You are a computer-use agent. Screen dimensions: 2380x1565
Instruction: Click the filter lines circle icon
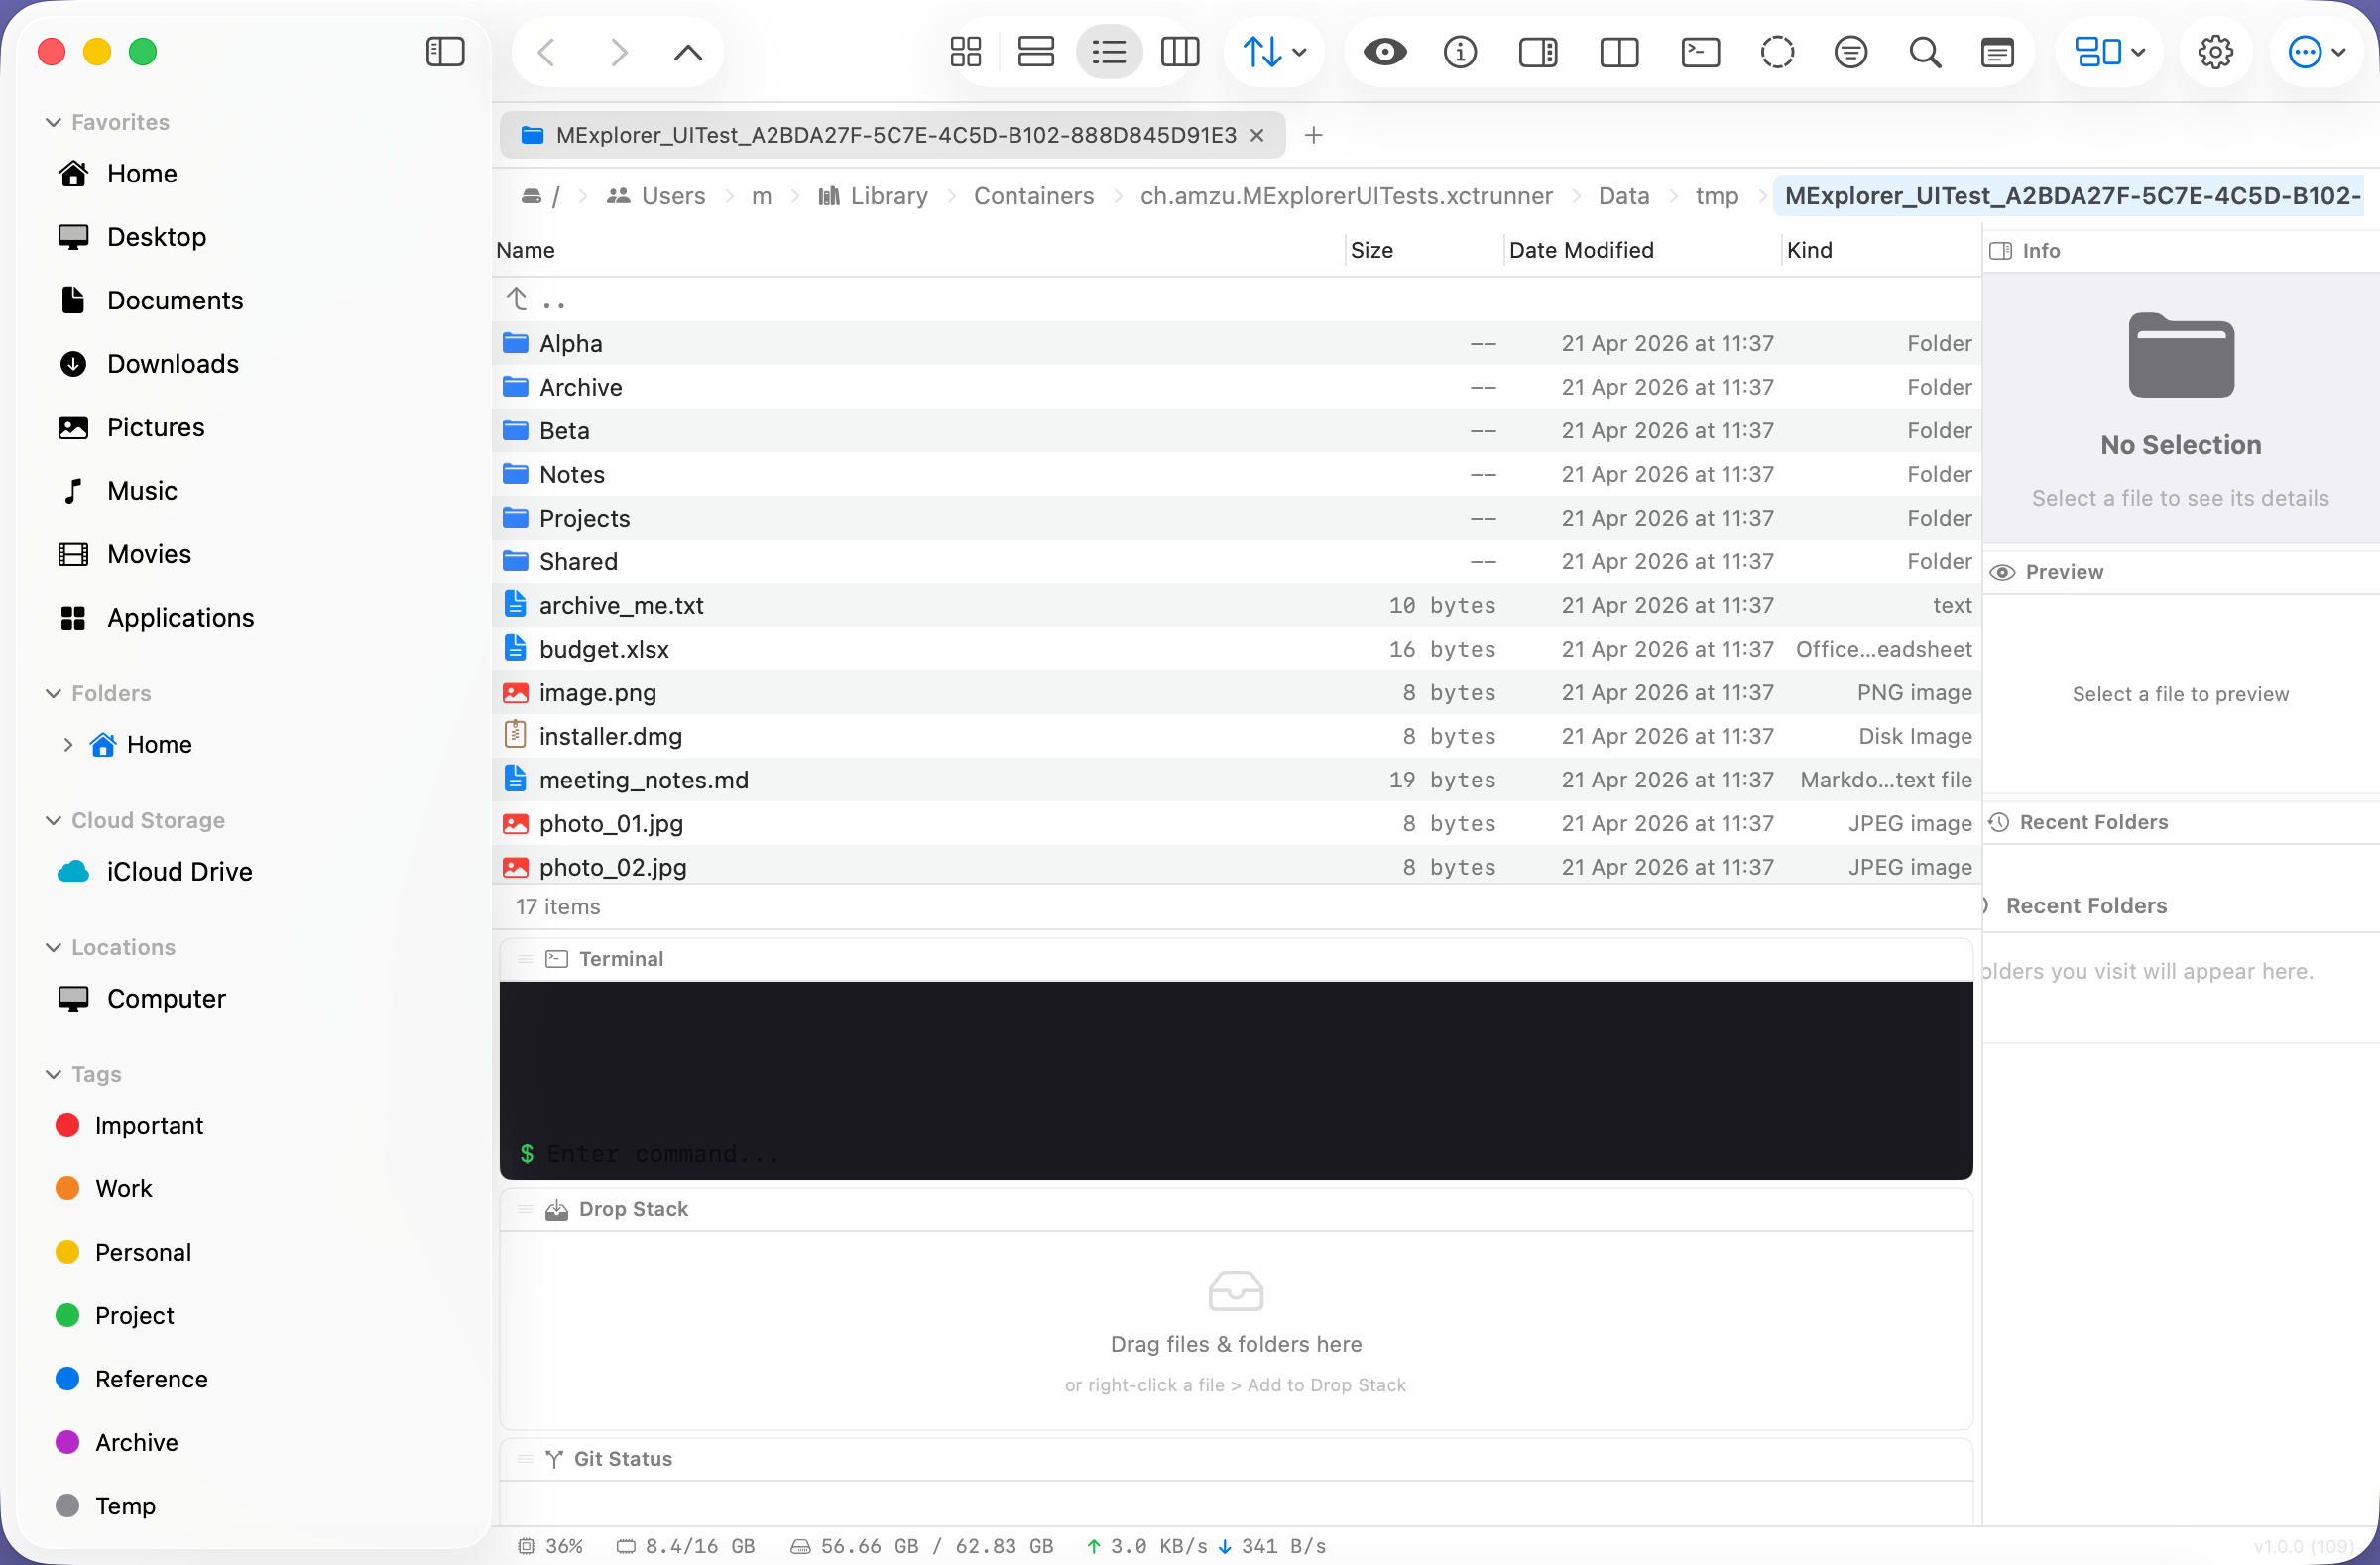click(x=1851, y=52)
